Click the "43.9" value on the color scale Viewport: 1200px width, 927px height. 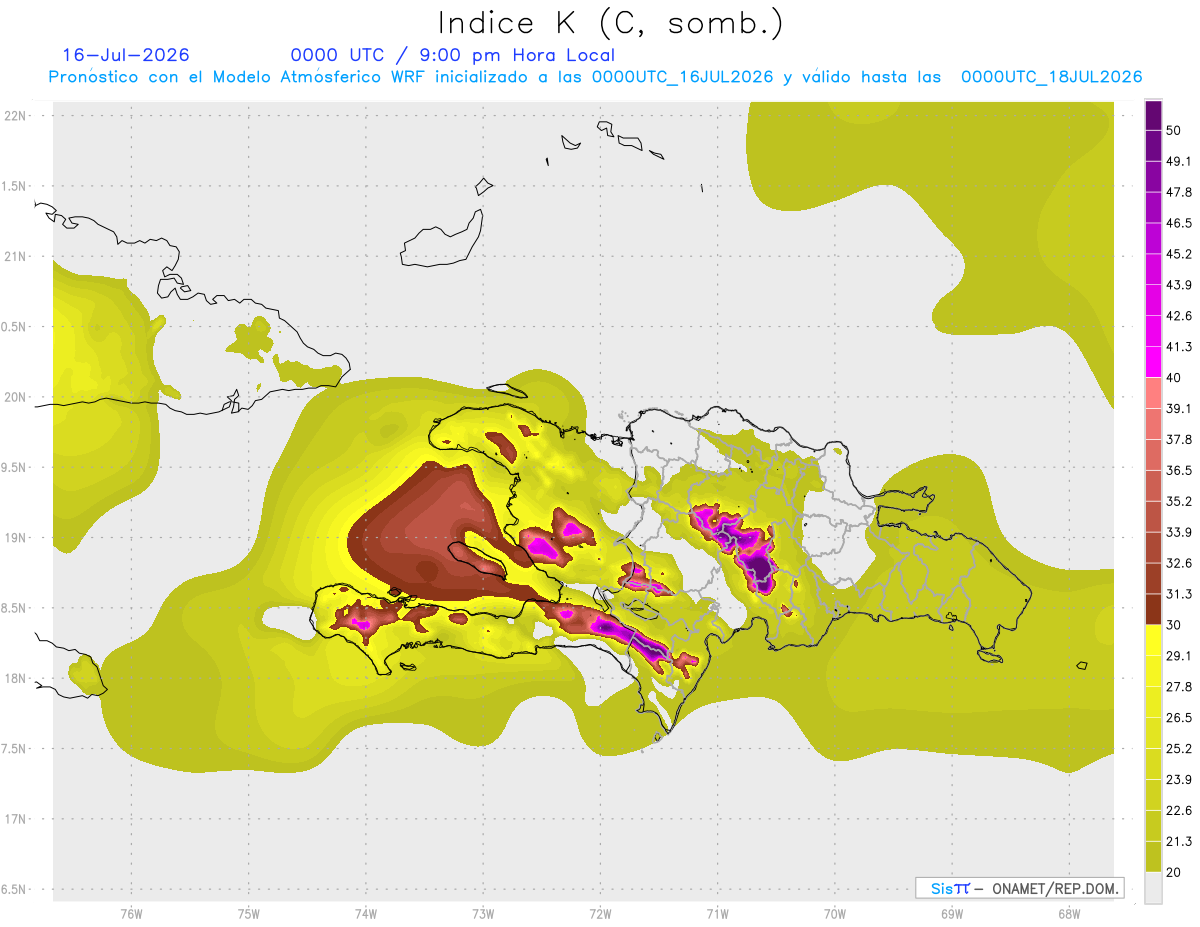1179,285
